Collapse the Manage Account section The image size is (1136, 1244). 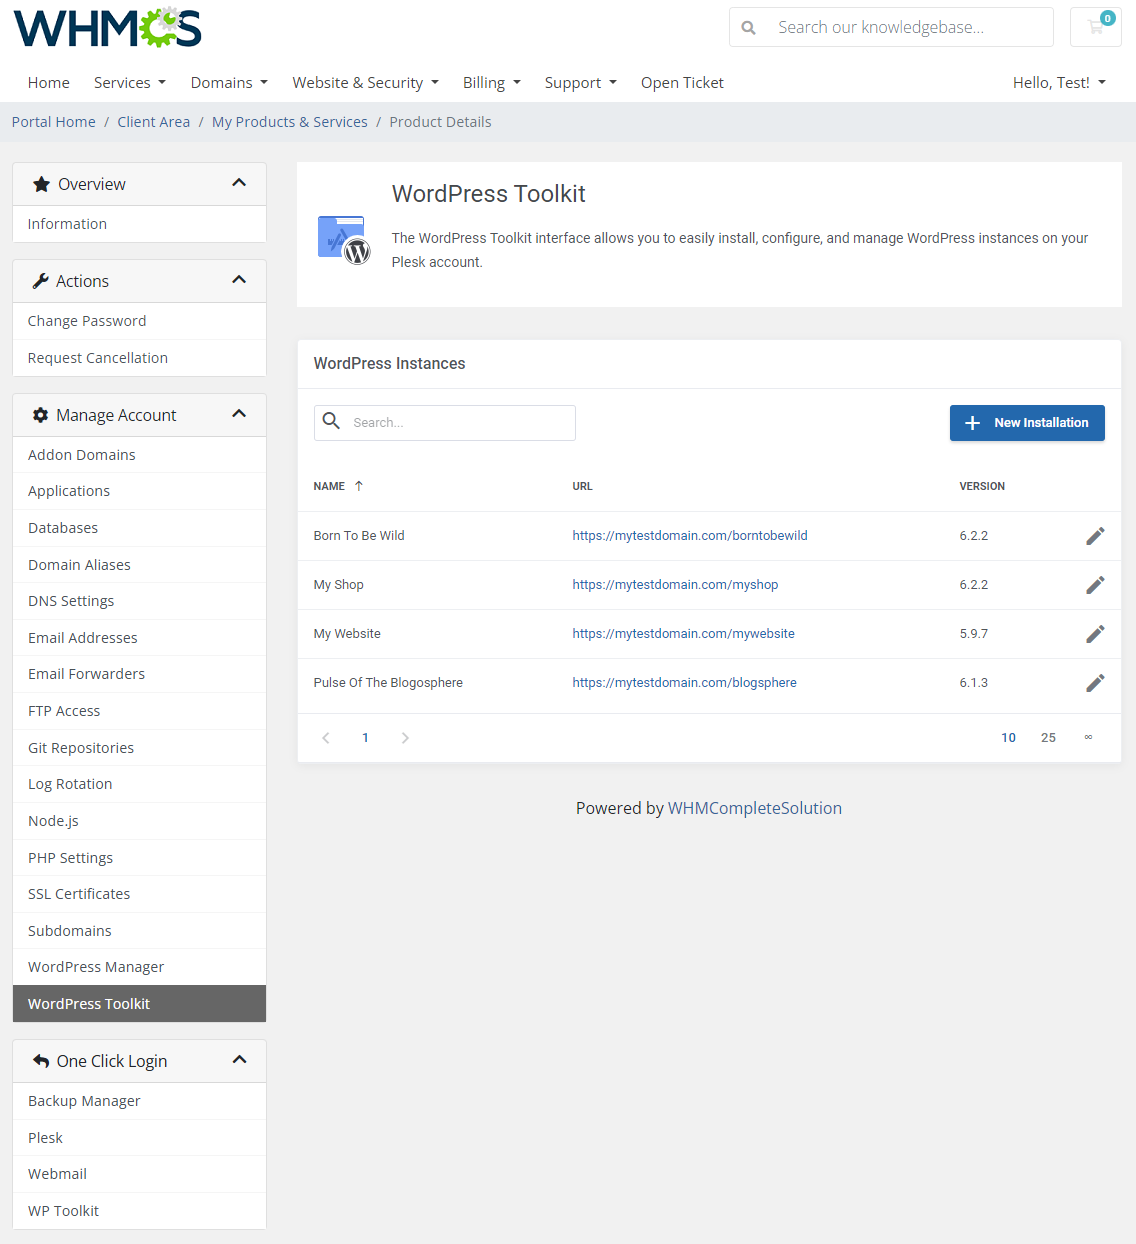point(239,413)
